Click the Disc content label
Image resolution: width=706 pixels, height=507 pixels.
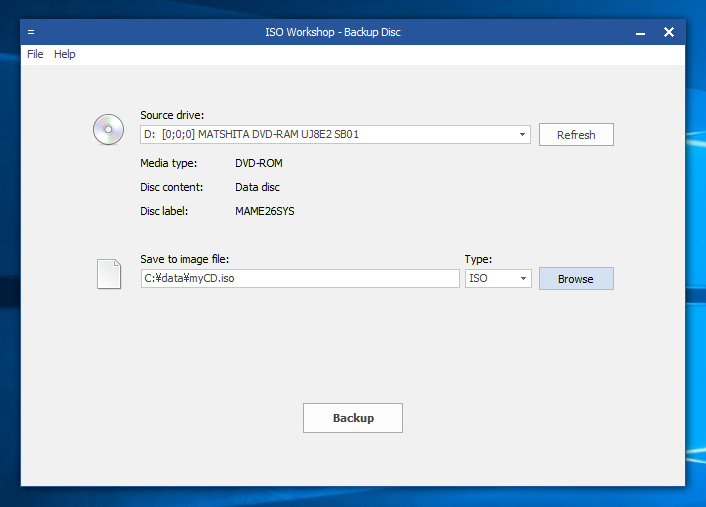(x=172, y=187)
